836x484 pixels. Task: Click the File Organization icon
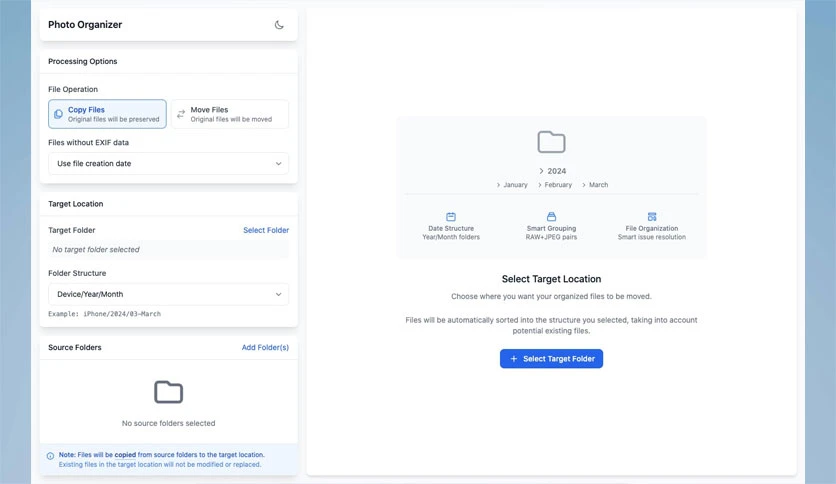[x=652, y=216]
